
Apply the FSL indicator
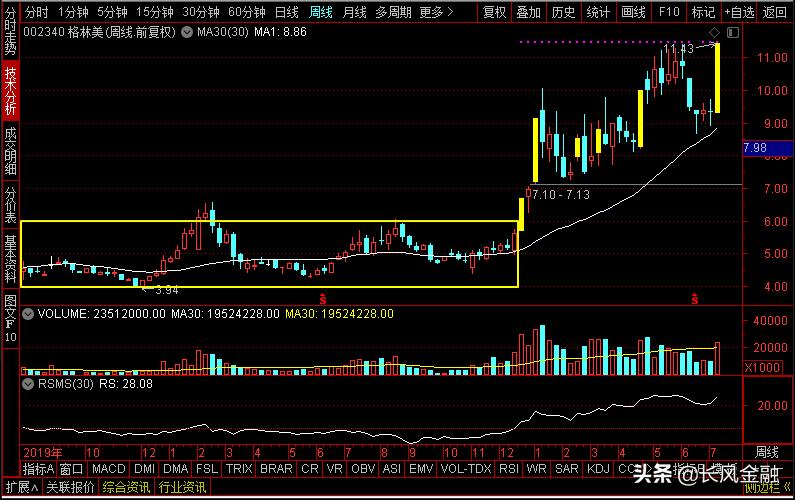[x=207, y=469]
